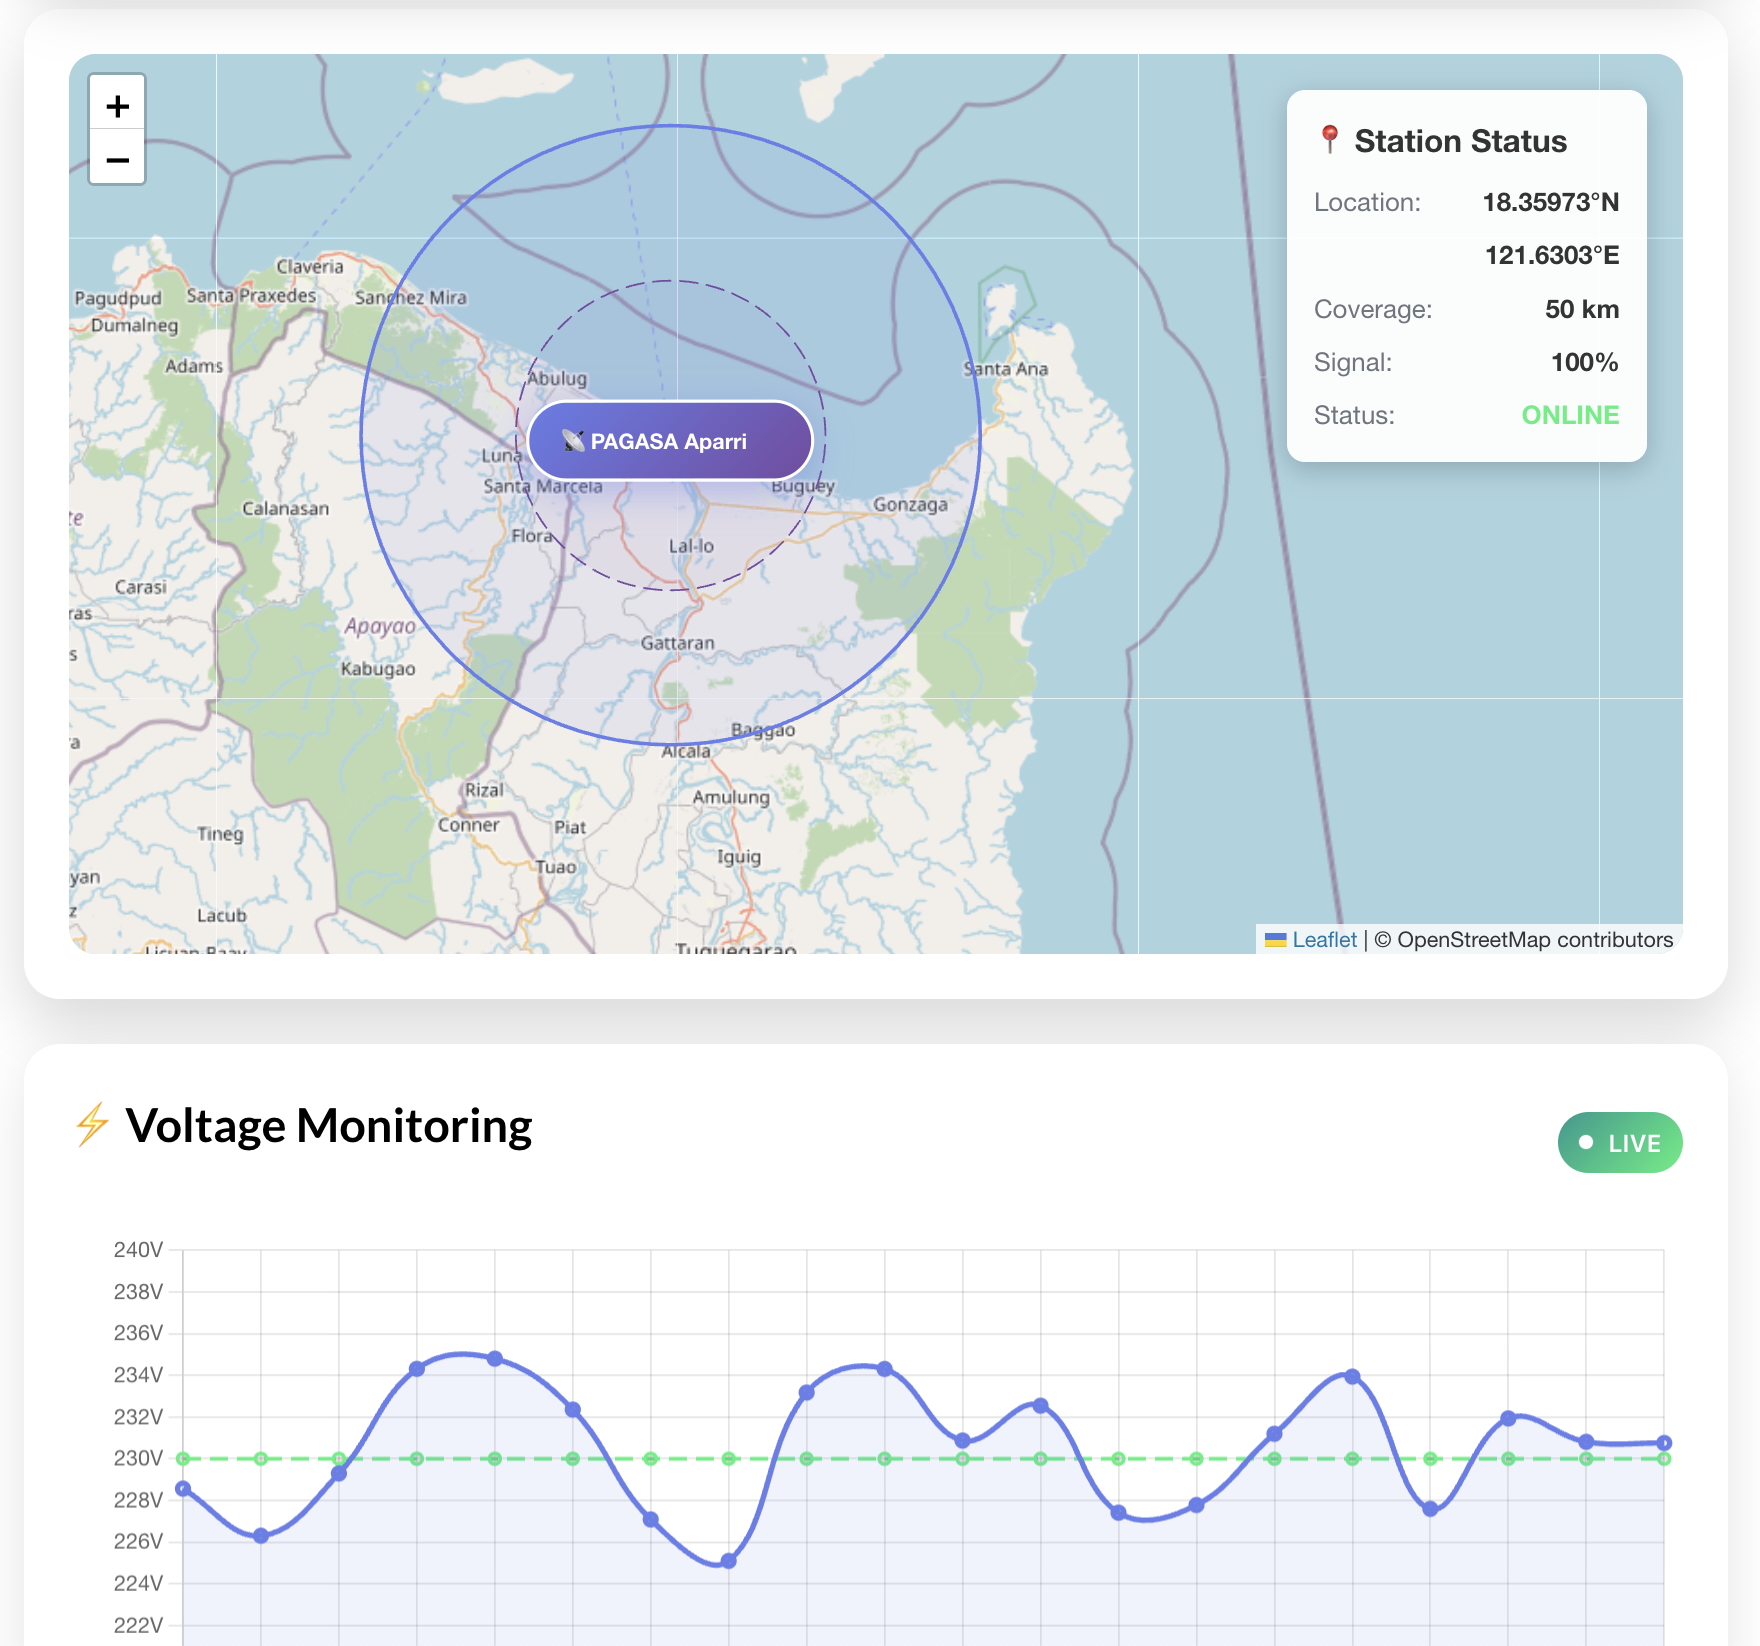
Task: Click the Santa Ana label on map
Action: (x=1006, y=369)
